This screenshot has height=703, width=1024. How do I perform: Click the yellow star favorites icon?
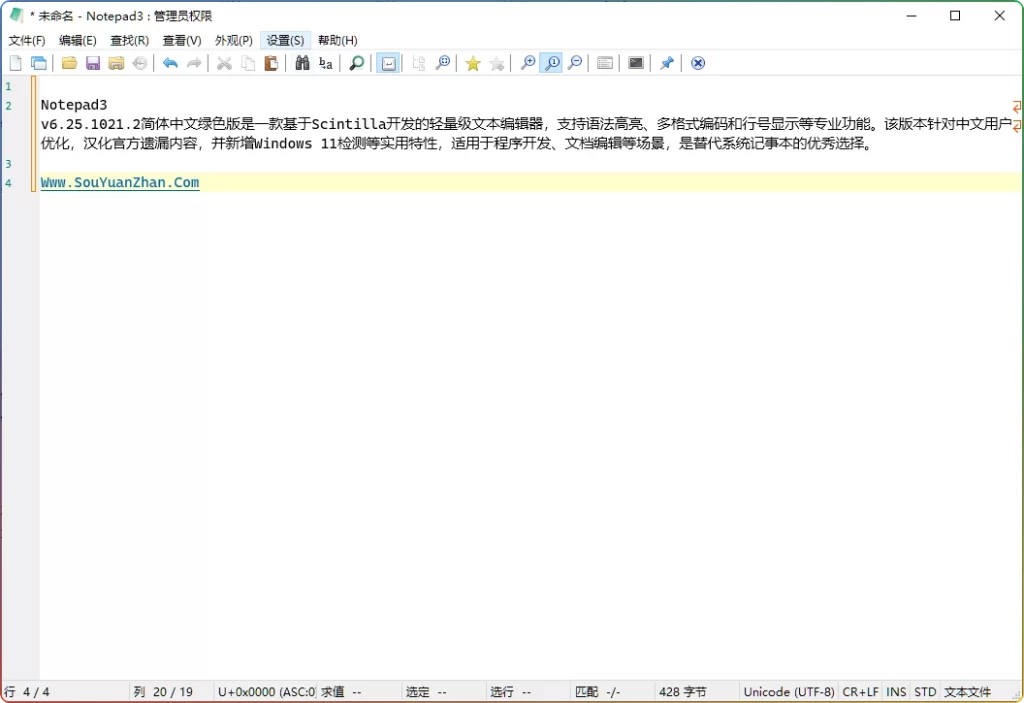[473, 63]
